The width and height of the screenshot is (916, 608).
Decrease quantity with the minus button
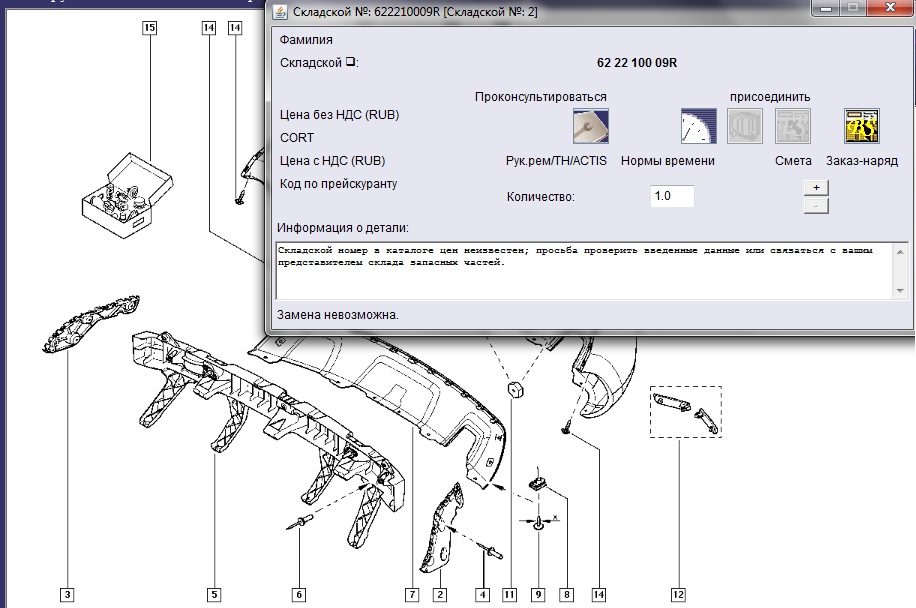coord(816,206)
